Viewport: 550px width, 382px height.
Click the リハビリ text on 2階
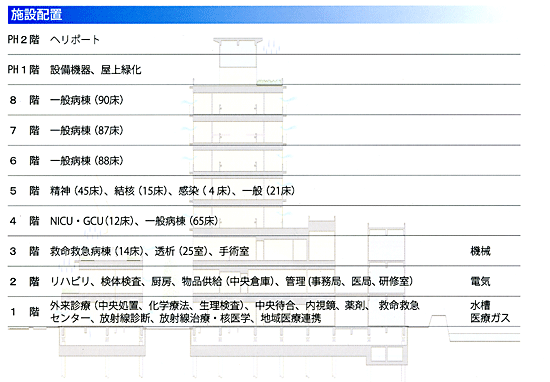[x=70, y=281]
